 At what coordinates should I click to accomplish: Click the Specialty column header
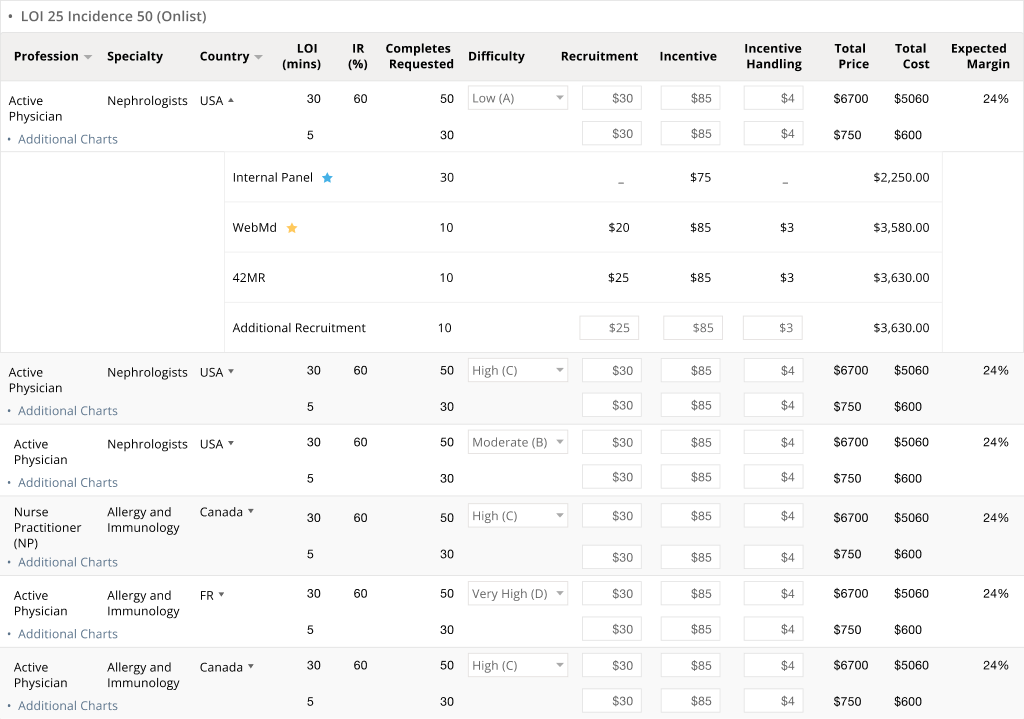135,56
